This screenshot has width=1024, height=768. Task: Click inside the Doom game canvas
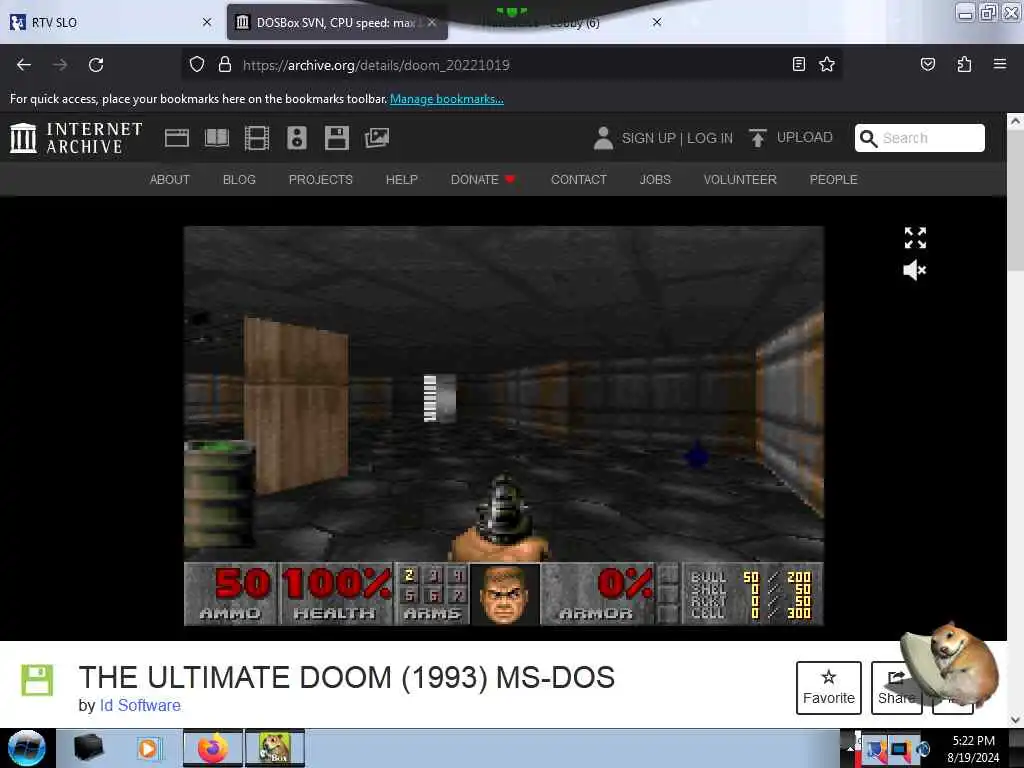point(504,426)
